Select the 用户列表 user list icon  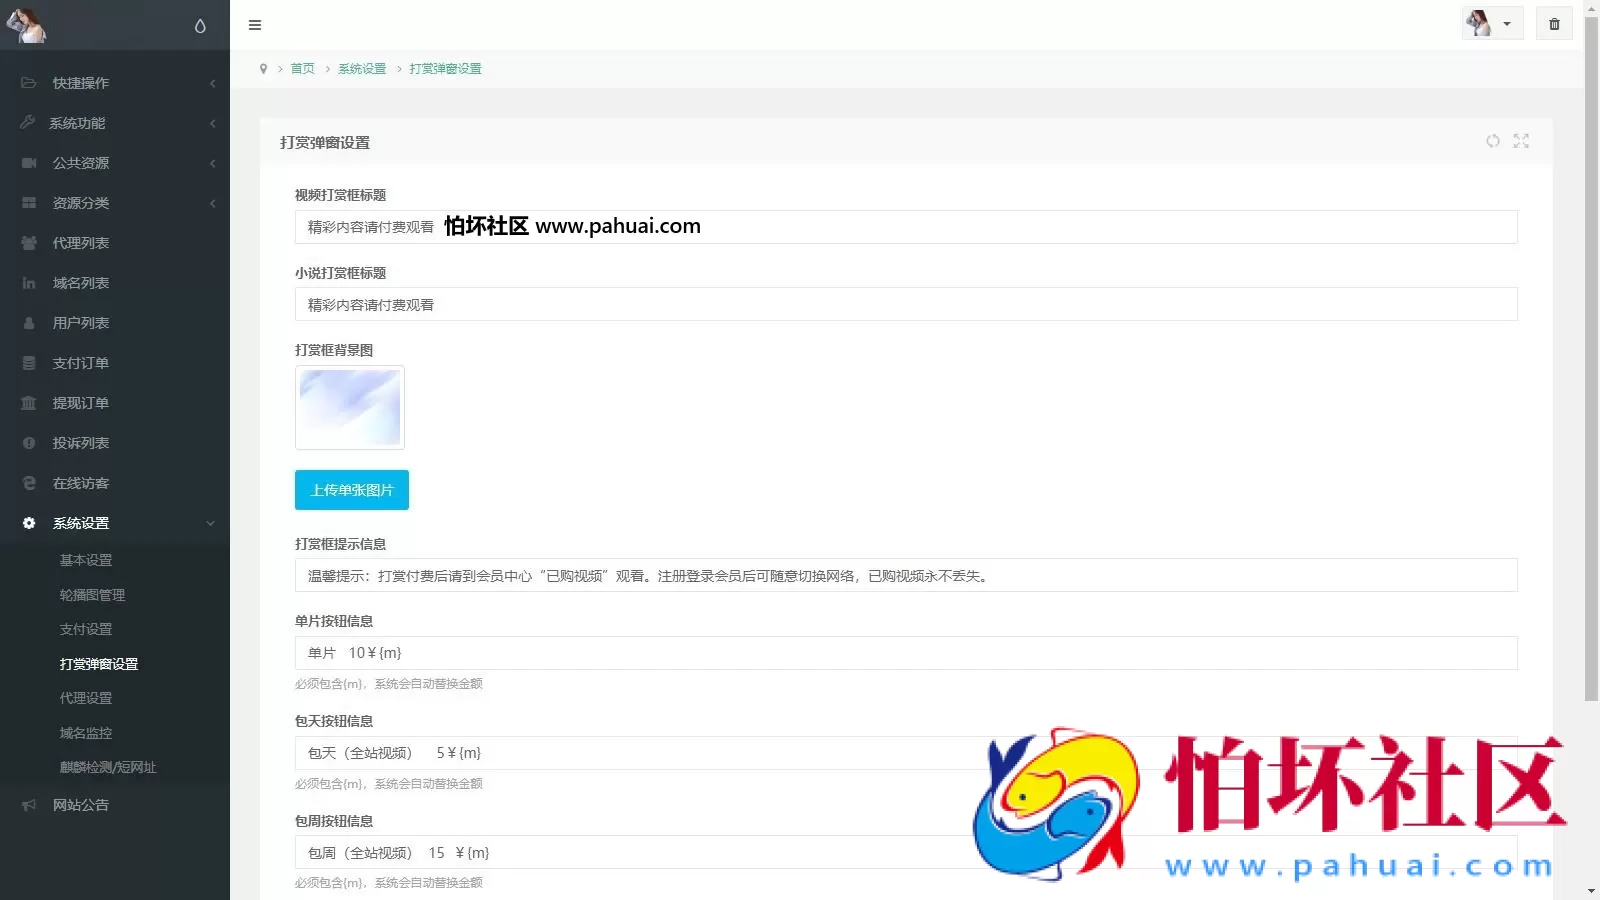click(28, 322)
